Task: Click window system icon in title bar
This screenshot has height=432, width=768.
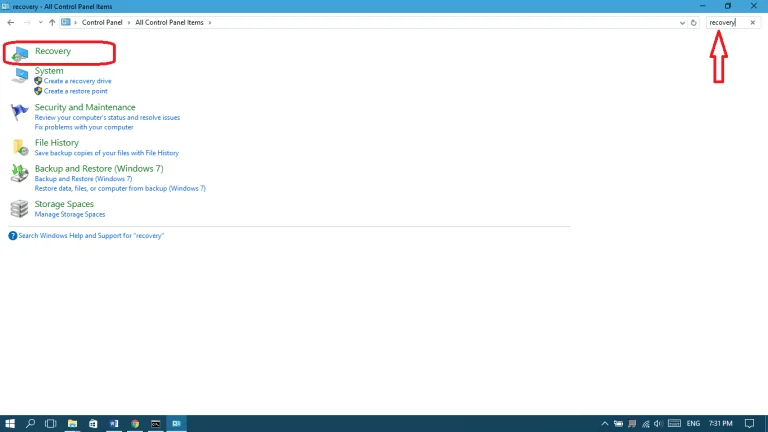Action: (x=5, y=6)
